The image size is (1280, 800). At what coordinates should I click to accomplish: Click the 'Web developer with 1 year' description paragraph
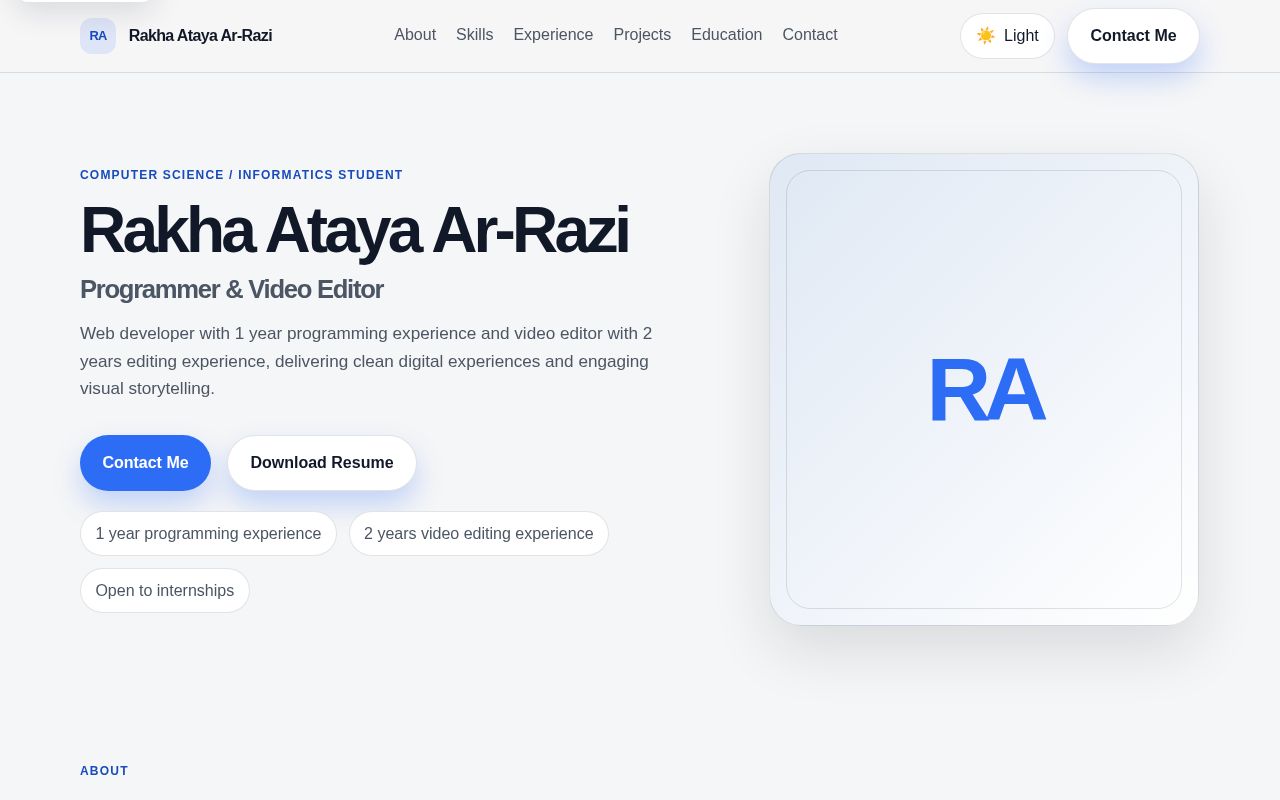[366, 361]
